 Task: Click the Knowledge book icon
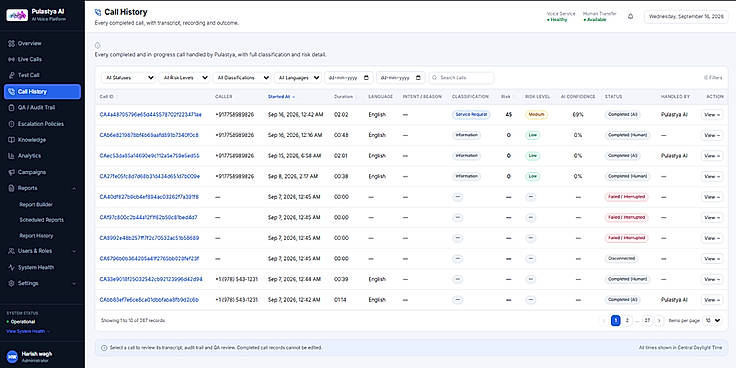12,140
